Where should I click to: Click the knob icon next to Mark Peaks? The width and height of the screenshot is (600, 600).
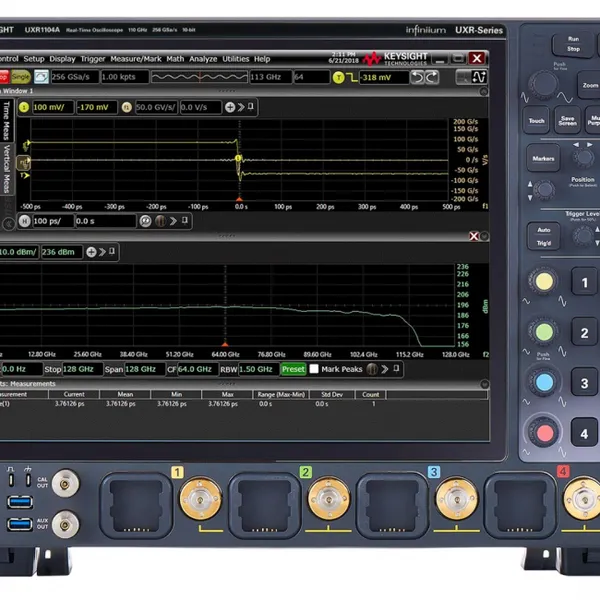coord(372,369)
